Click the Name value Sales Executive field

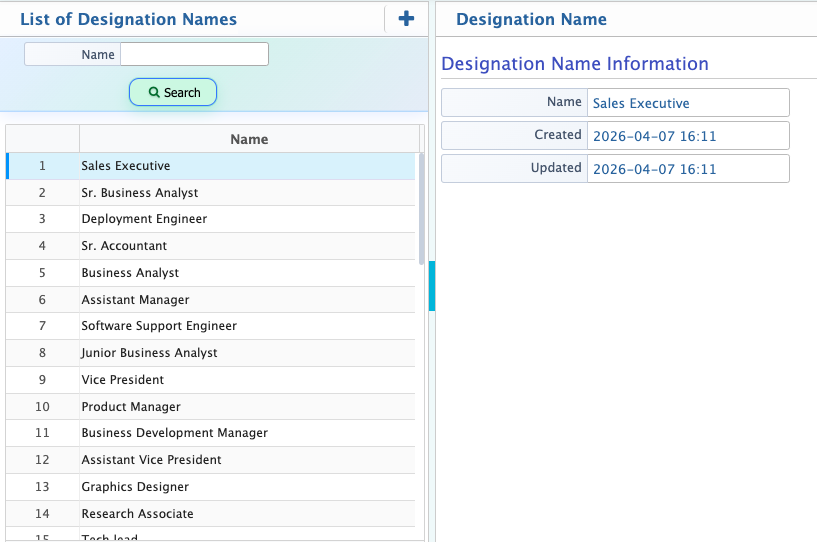688,103
